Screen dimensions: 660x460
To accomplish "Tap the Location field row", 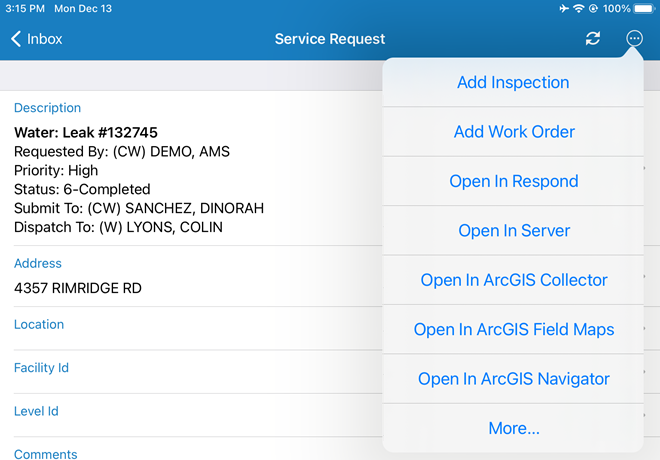I will click(x=190, y=325).
